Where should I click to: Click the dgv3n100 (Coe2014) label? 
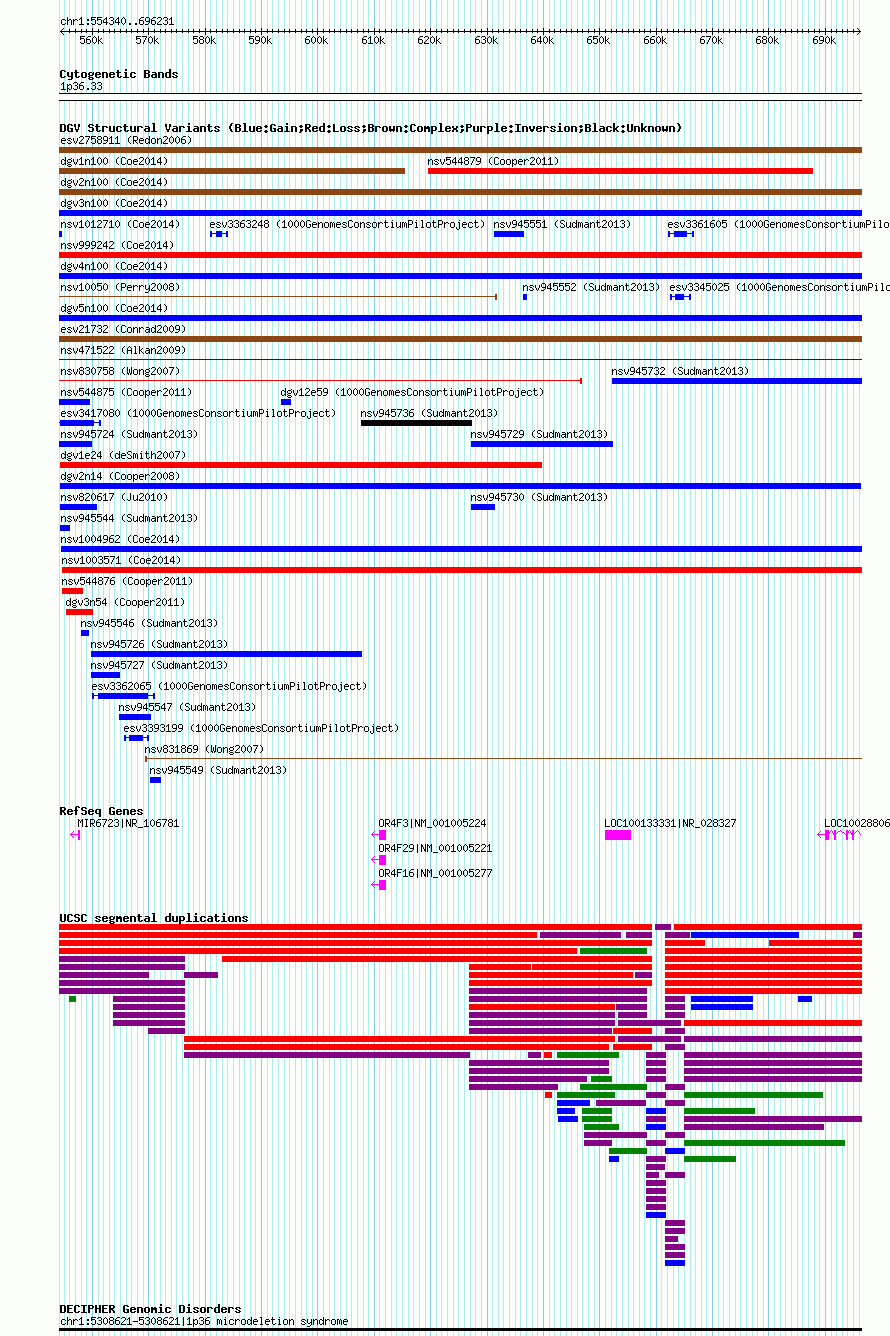point(114,203)
